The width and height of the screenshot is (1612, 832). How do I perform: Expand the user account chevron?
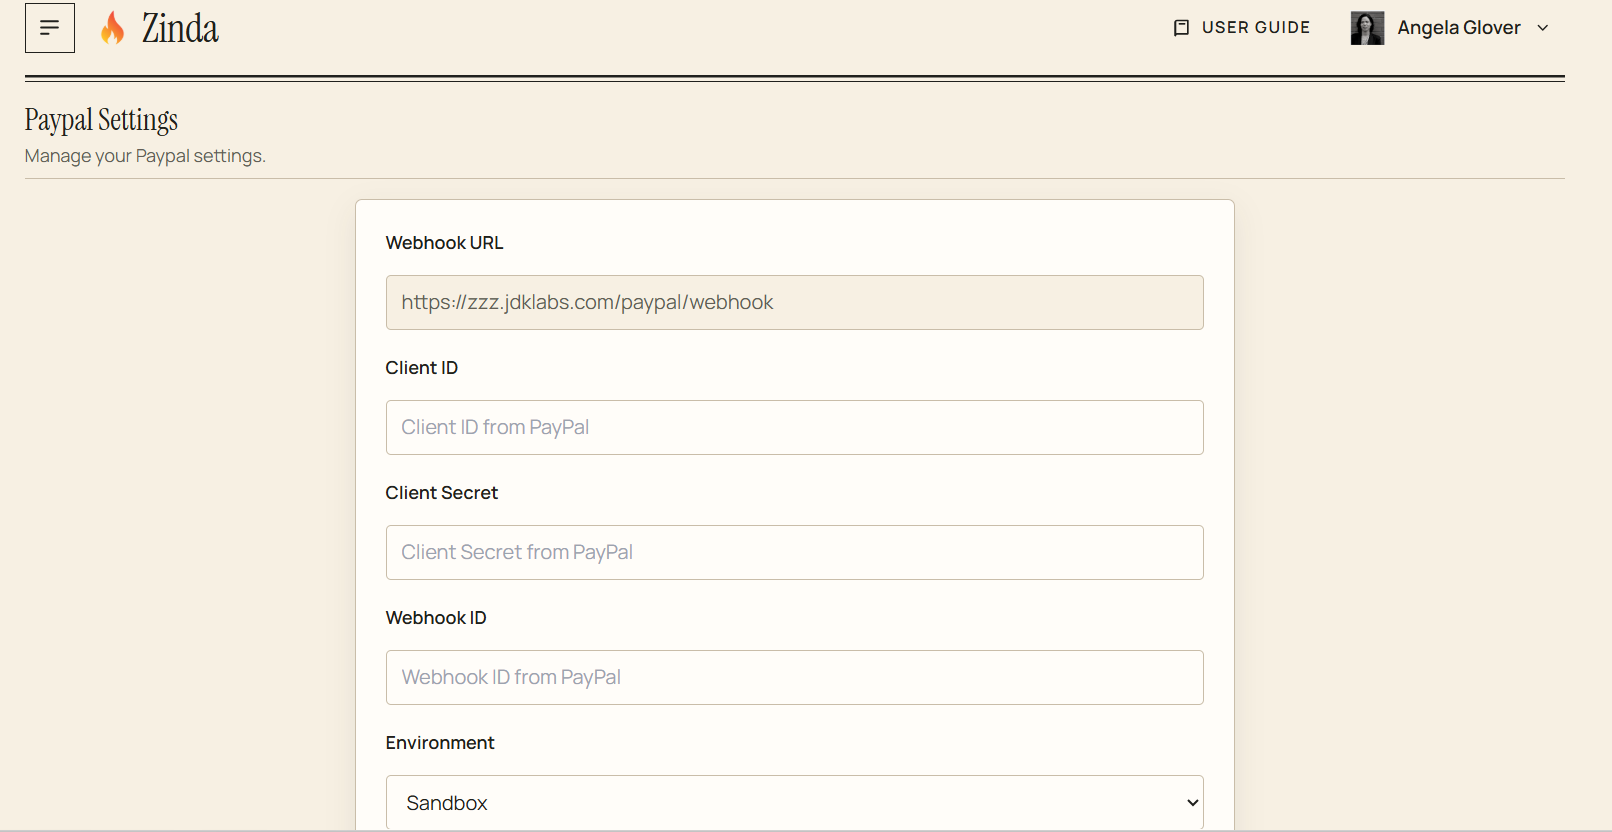[1543, 28]
